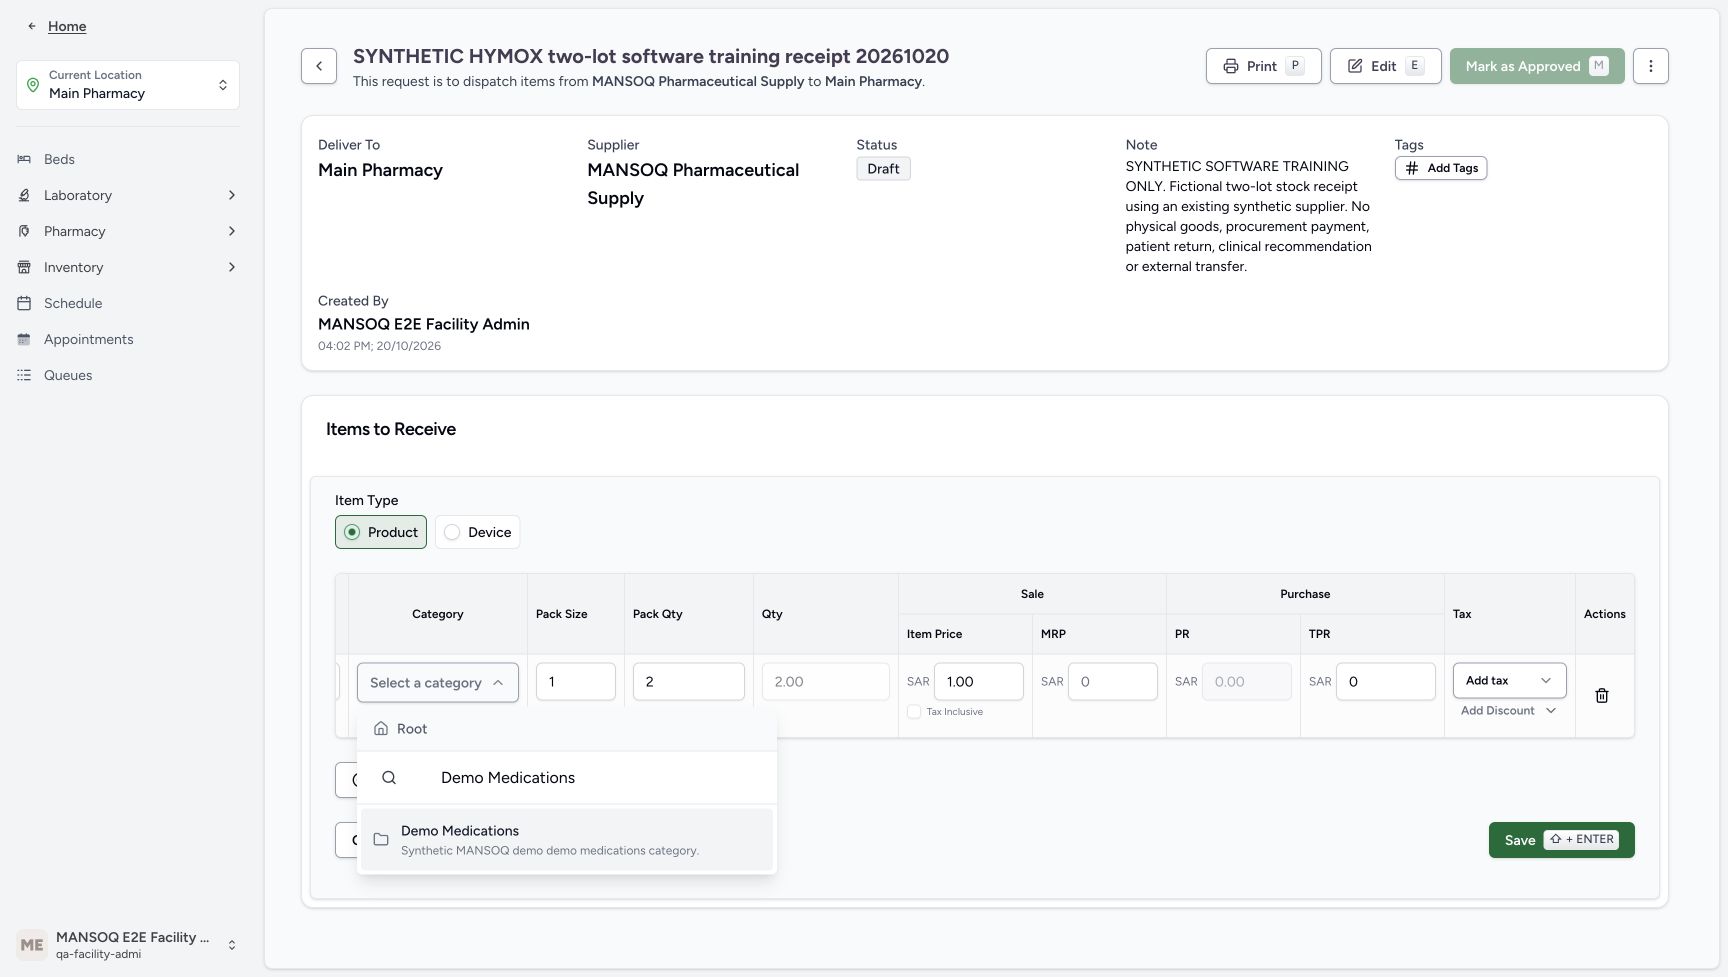This screenshot has height=977, width=1728.
Task: Click the Pharmacy sidebar icon
Action: click(x=24, y=231)
